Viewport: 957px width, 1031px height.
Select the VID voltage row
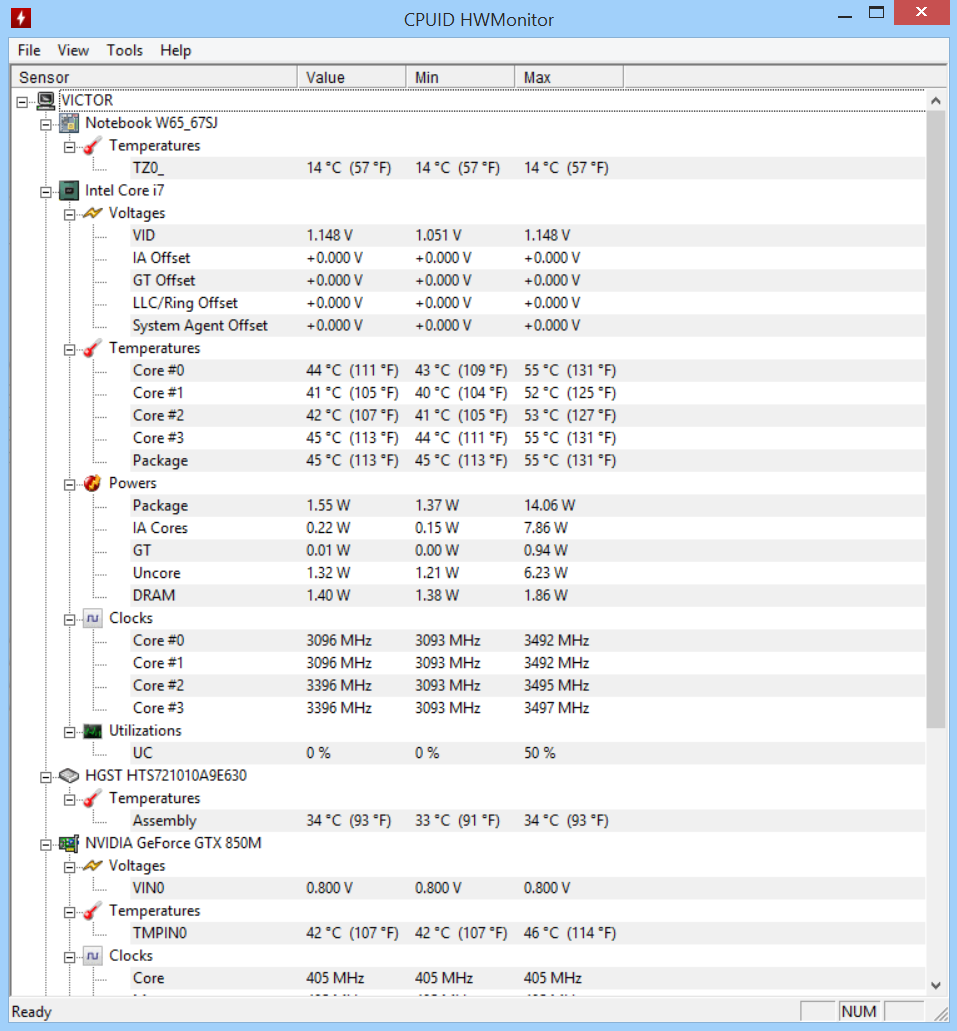(527, 235)
